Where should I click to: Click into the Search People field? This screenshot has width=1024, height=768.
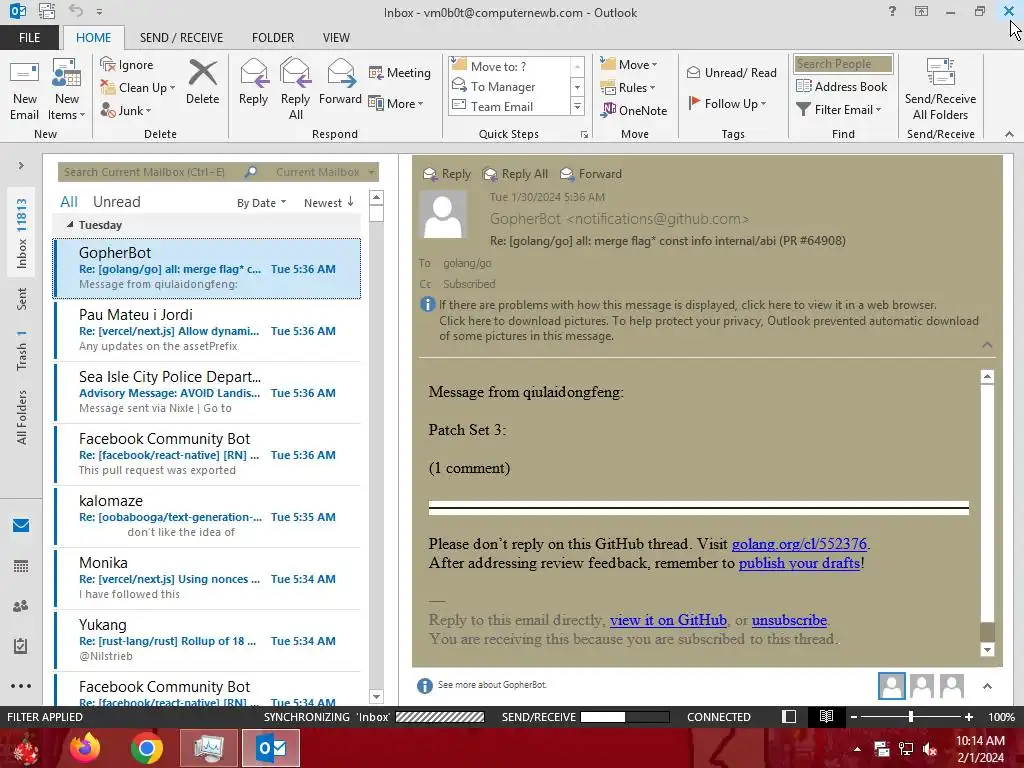tap(843, 64)
